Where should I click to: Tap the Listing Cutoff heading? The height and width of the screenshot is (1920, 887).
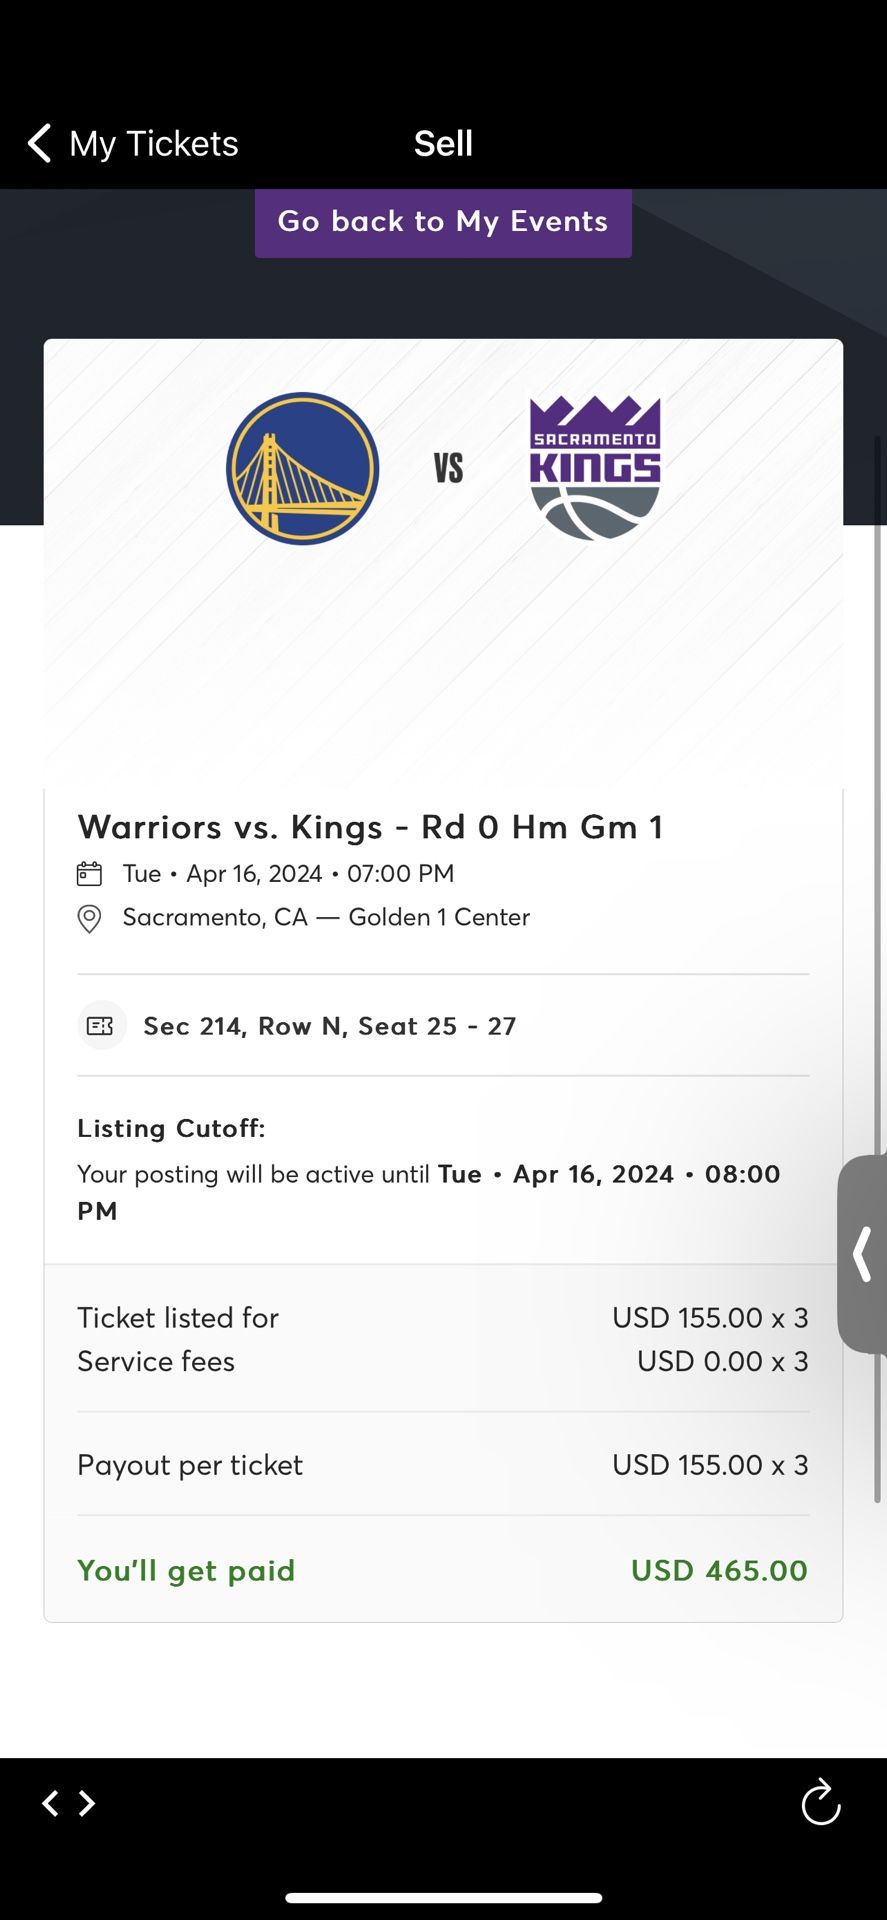point(171,1128)
